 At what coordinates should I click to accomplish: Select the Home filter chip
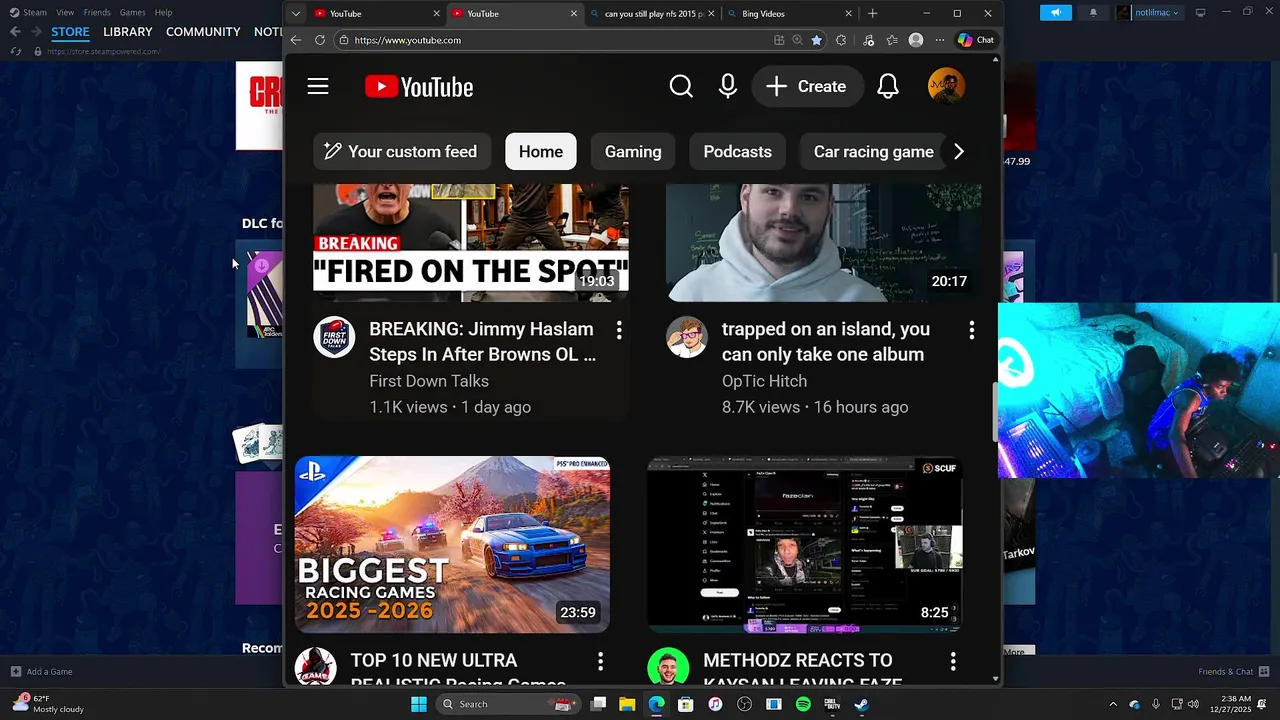(541, 152)
